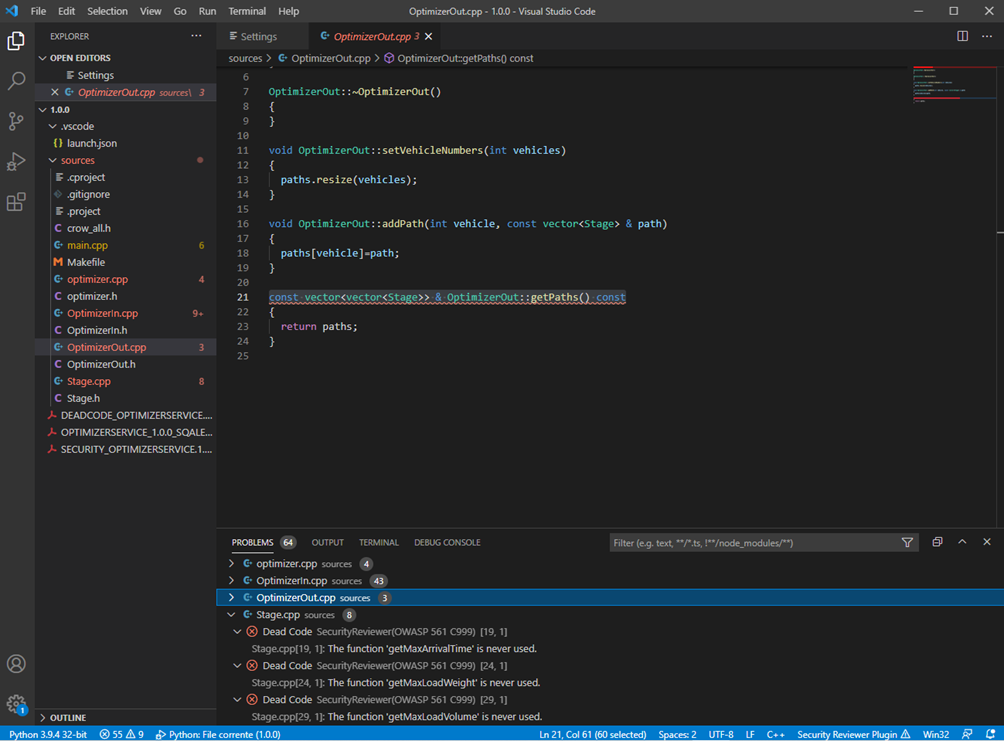This screenshot has width=1004, height=741.
Task: Open the Extensions view
Action: pos(15,202)
